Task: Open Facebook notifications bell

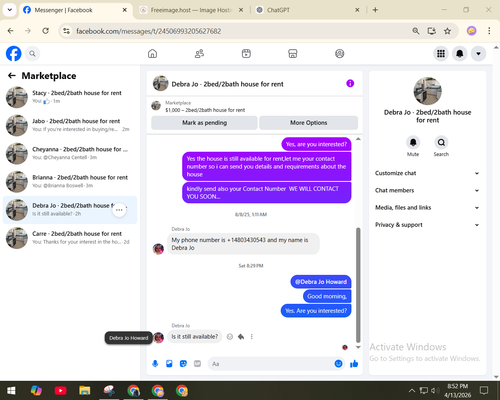Action: click(x=459, y=54)
